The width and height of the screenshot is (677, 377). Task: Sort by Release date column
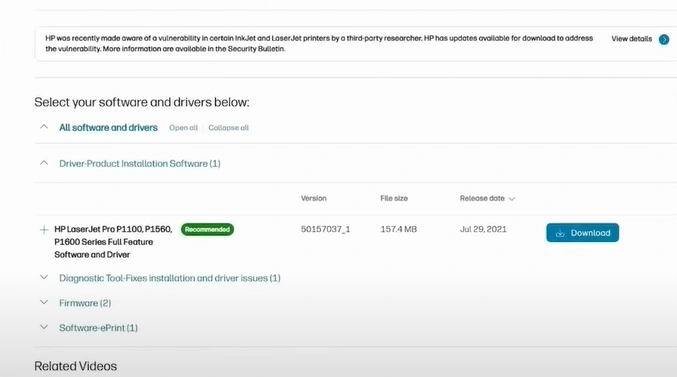[x=487, y=199]
